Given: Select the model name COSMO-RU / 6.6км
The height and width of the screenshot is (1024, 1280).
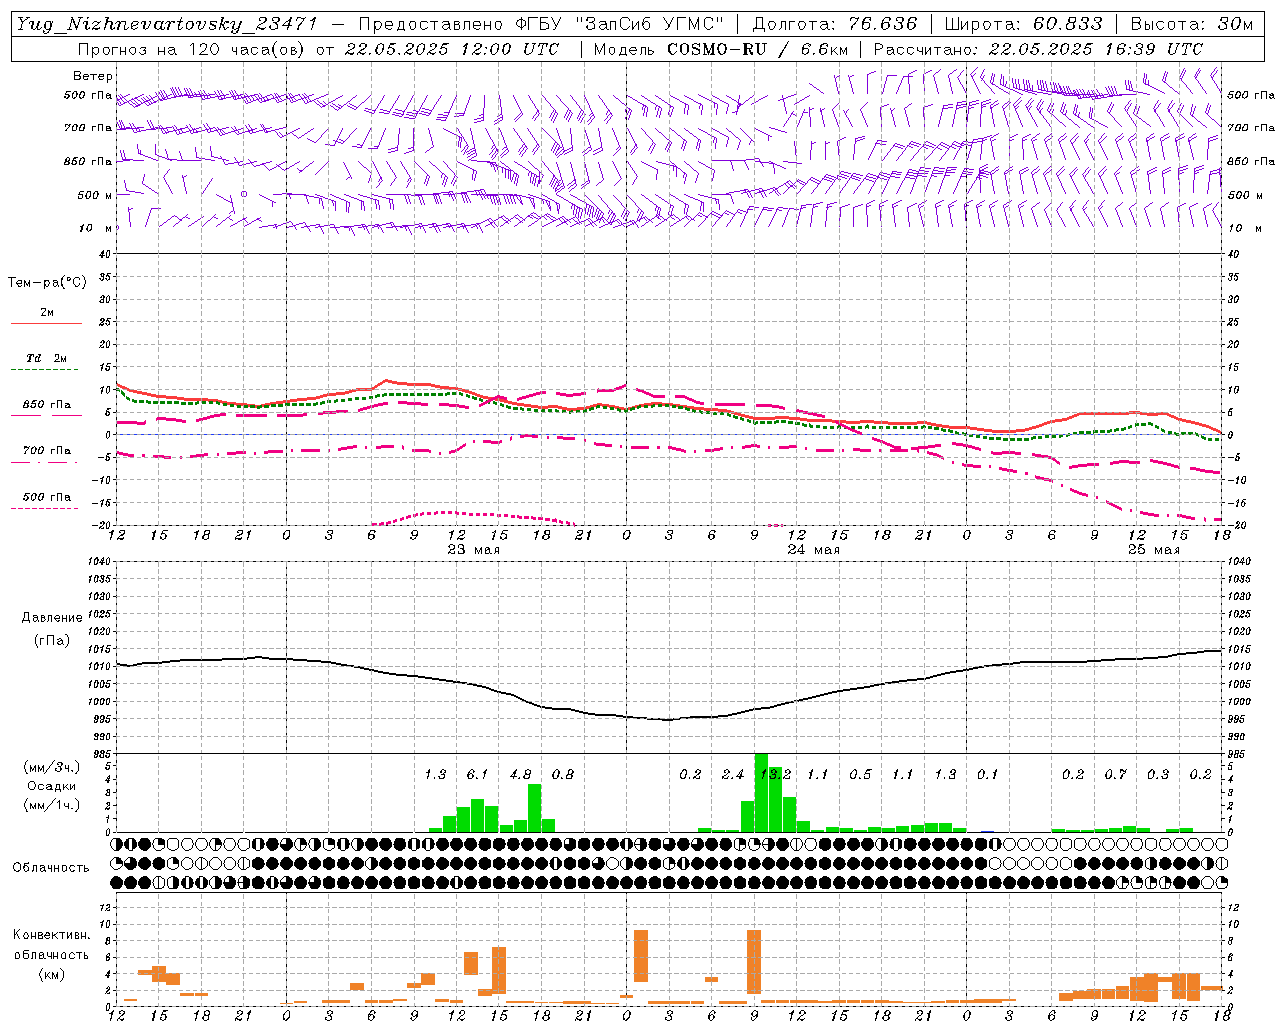Looking at the screenshot, I should click(757, 49).
